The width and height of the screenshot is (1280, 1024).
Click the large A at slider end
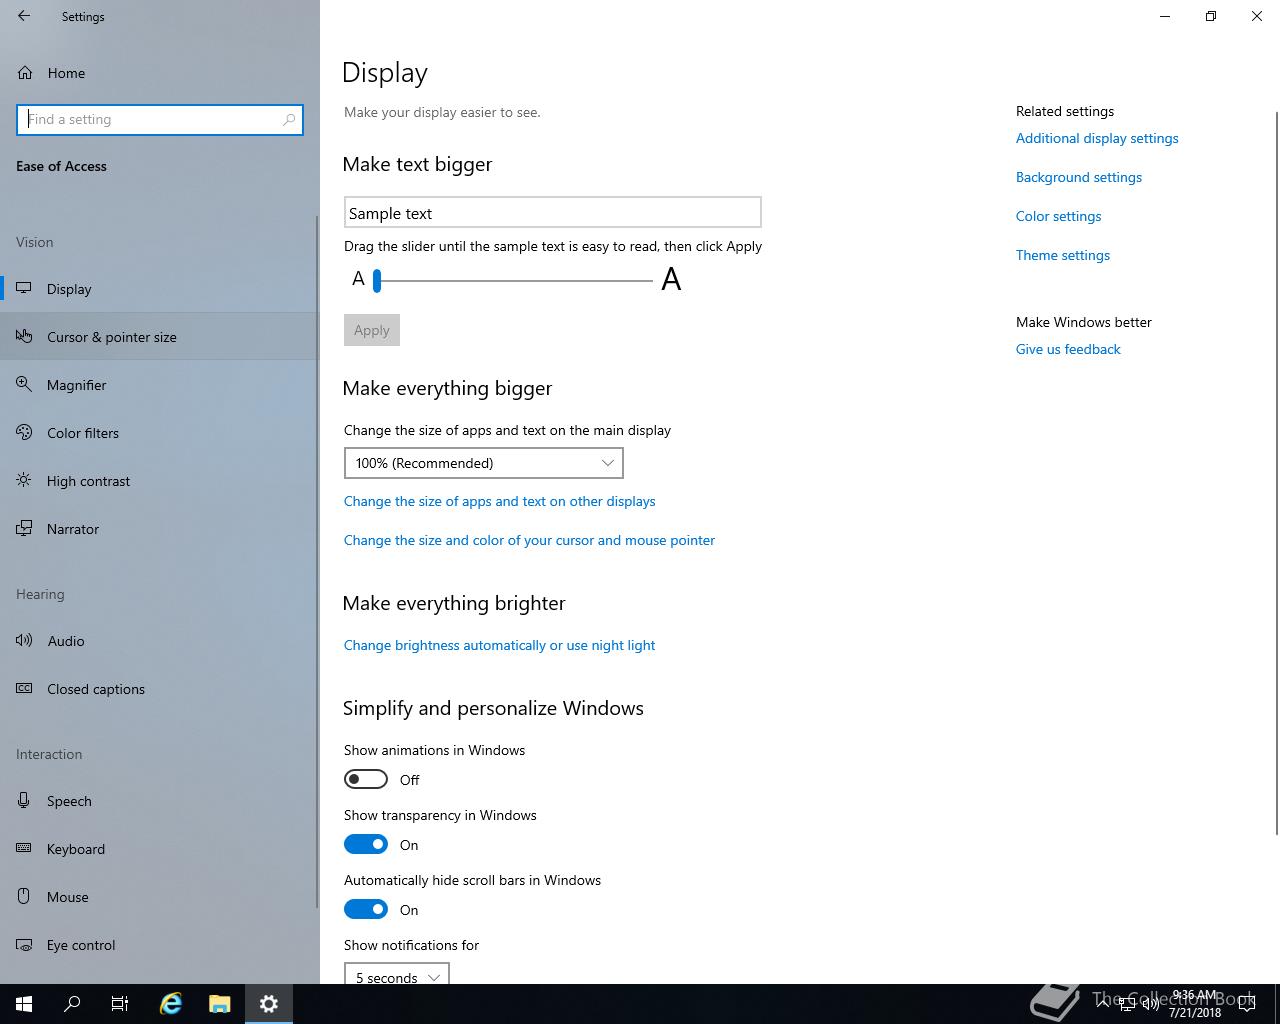pyautogui.click(x=671, y=279)
